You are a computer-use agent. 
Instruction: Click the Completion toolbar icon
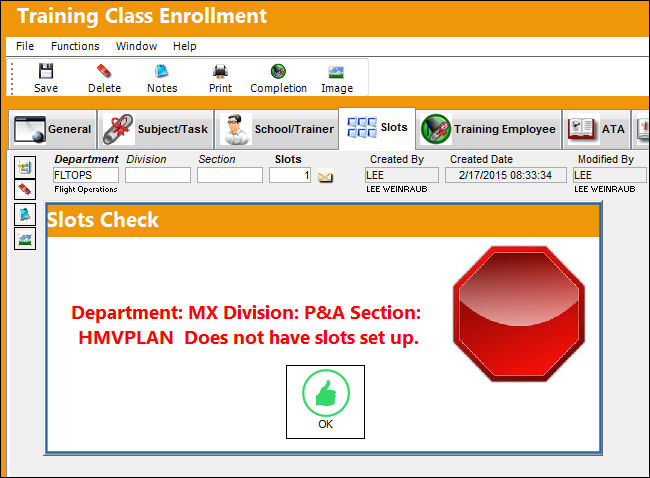pyautogui.click(x=278, y=78)
